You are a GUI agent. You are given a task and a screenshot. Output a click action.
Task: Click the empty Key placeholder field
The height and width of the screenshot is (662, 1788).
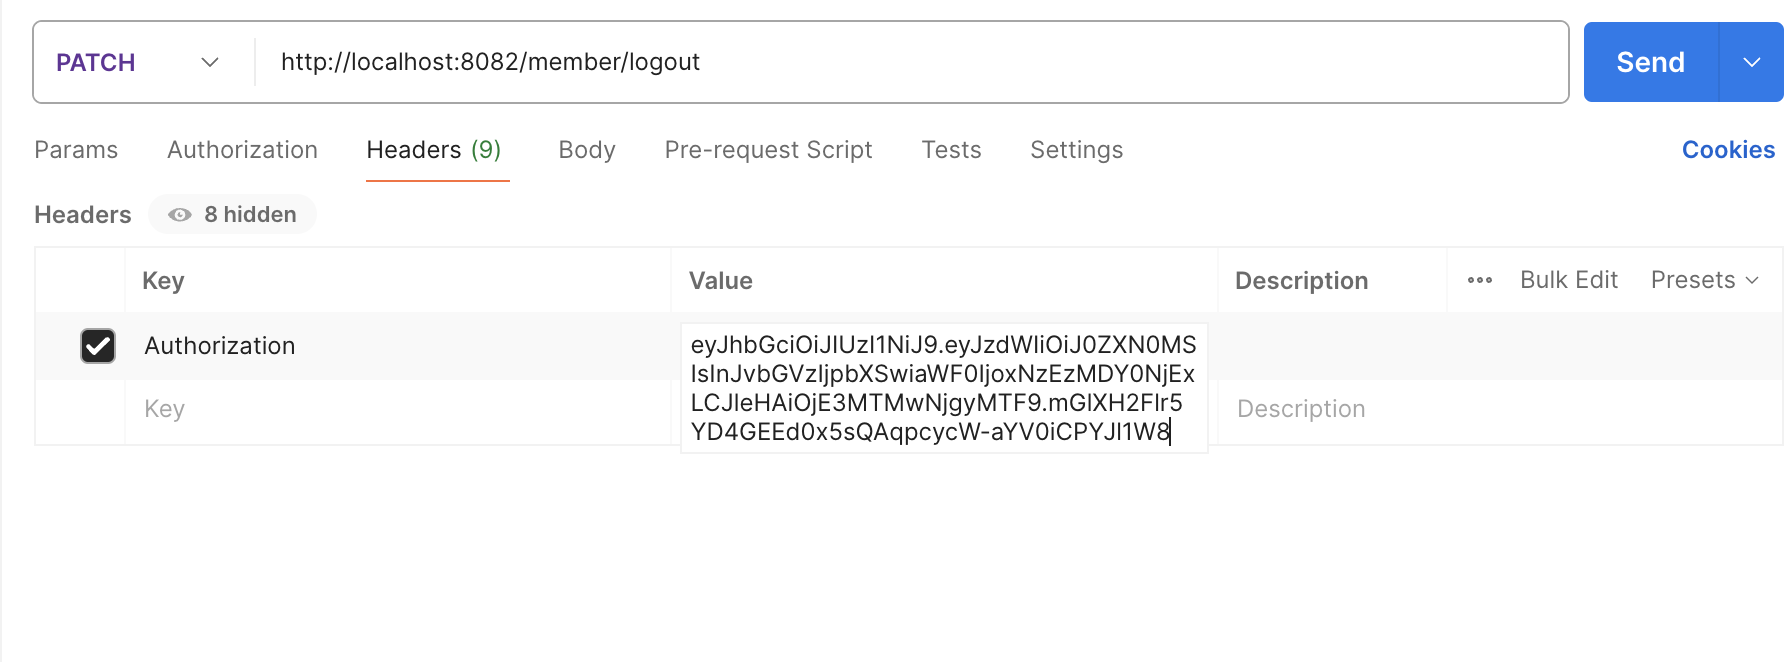(x=398, y=409)
